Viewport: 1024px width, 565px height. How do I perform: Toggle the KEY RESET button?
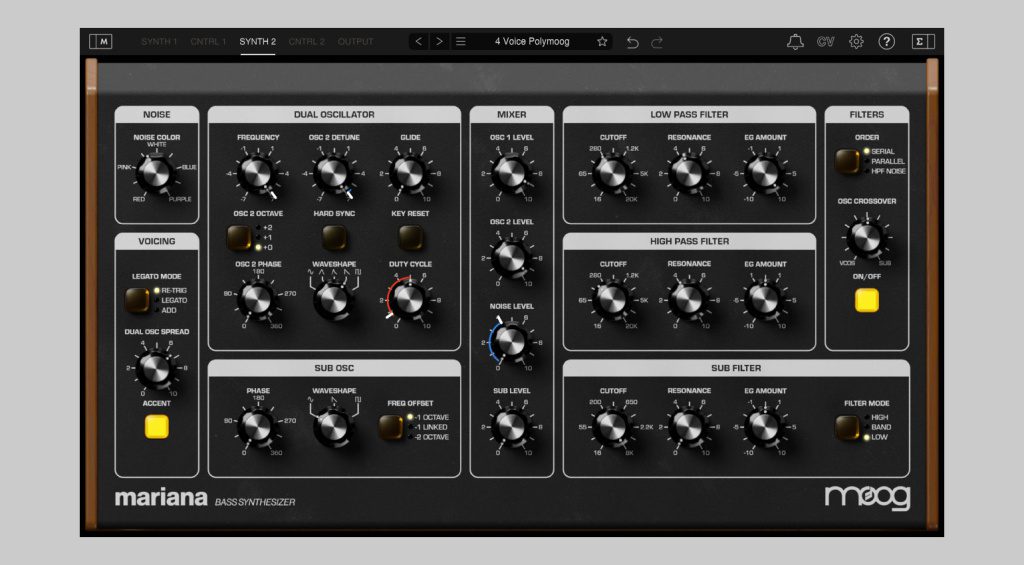click(410, 238)
